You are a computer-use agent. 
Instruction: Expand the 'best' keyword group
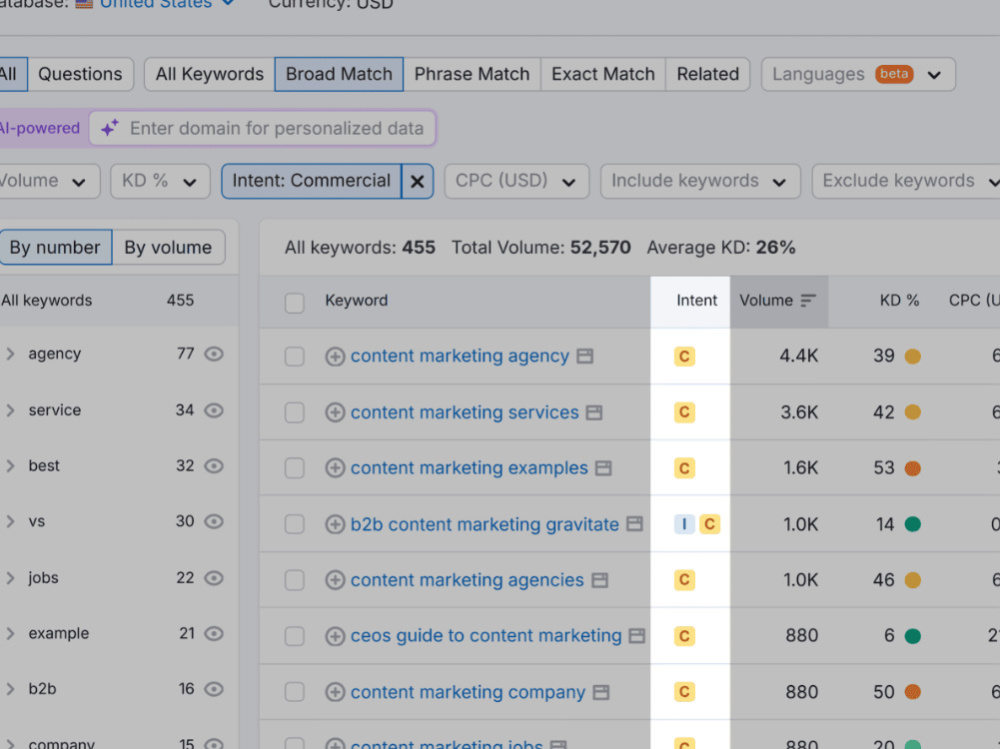coord(10,466)
